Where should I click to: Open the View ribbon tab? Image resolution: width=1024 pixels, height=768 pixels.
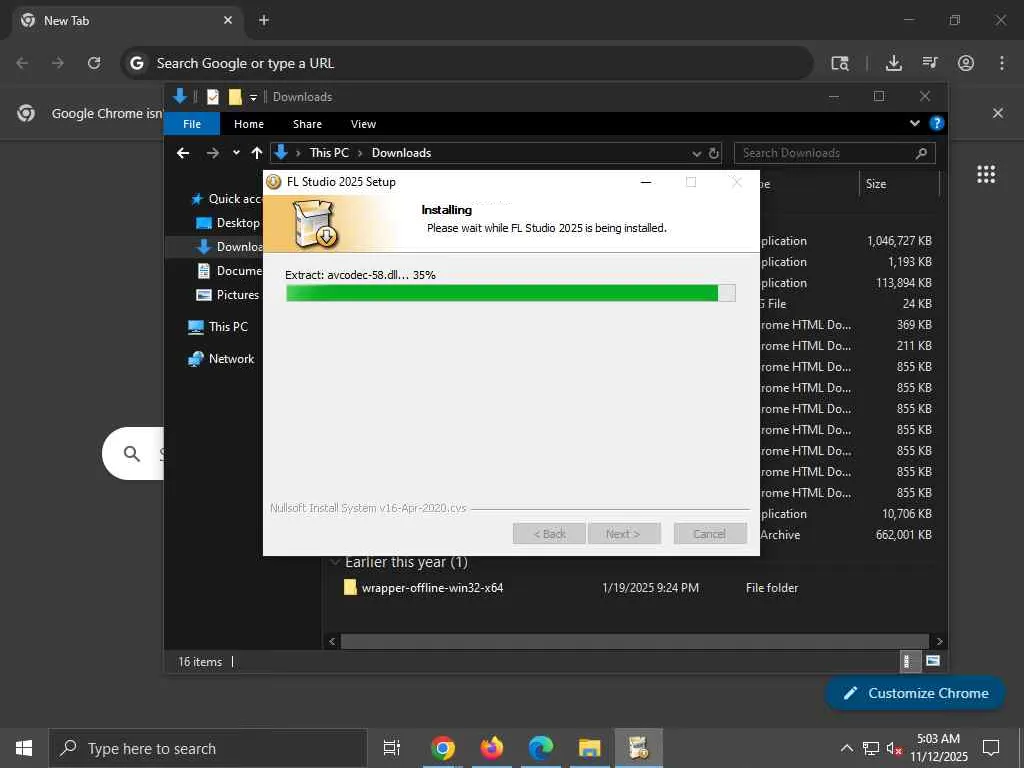pos(363,123)
